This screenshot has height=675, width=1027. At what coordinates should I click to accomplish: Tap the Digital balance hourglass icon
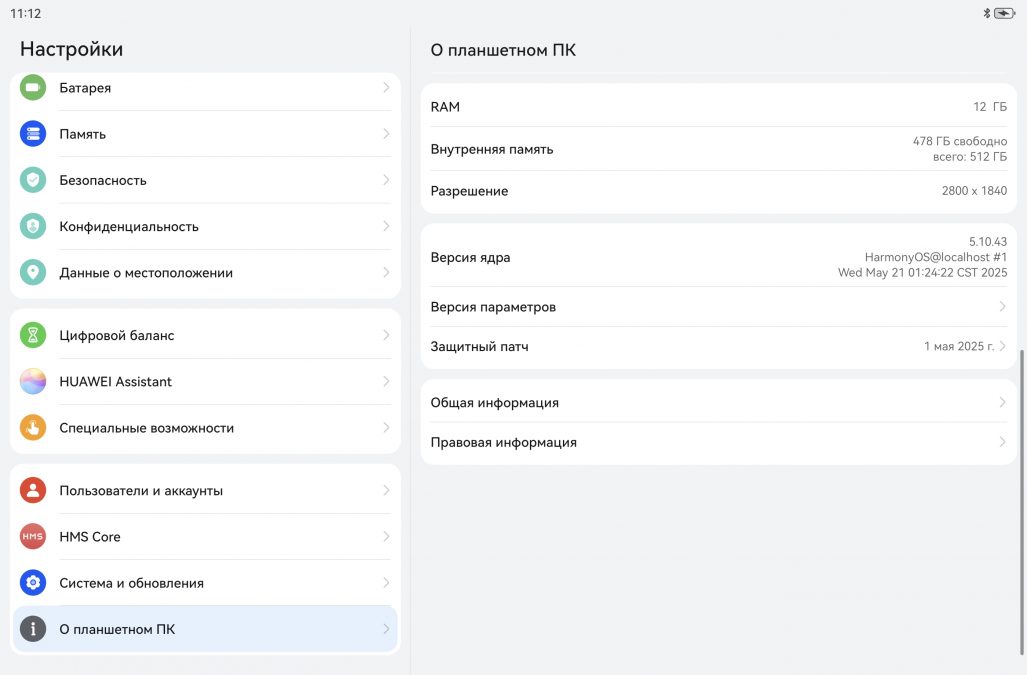click(33, 336)
